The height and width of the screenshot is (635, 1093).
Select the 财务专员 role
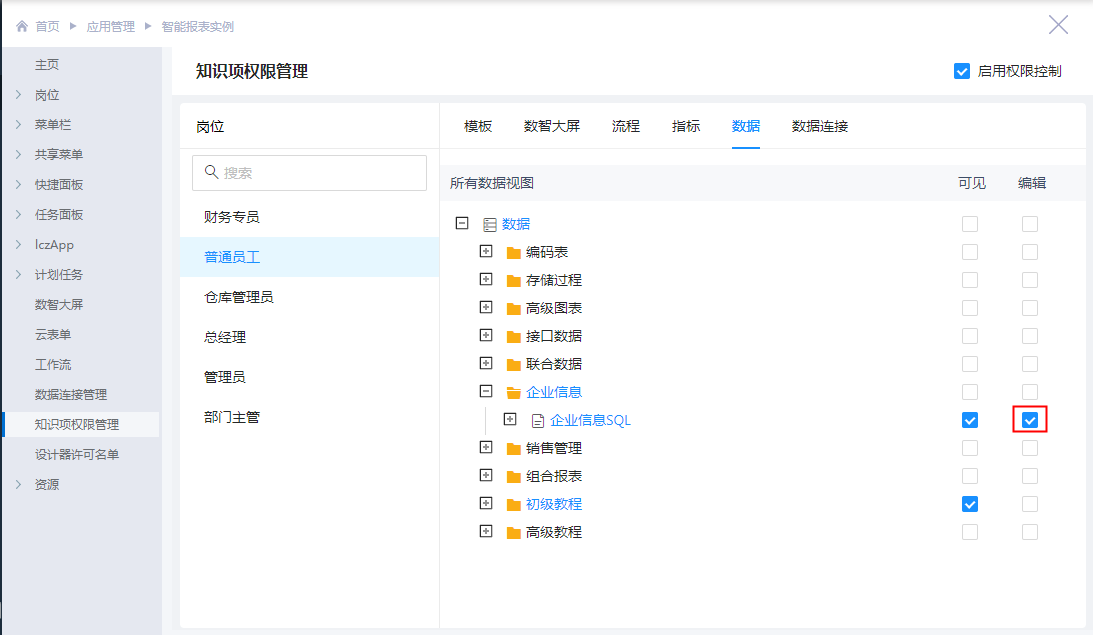(x=232, y=217)
